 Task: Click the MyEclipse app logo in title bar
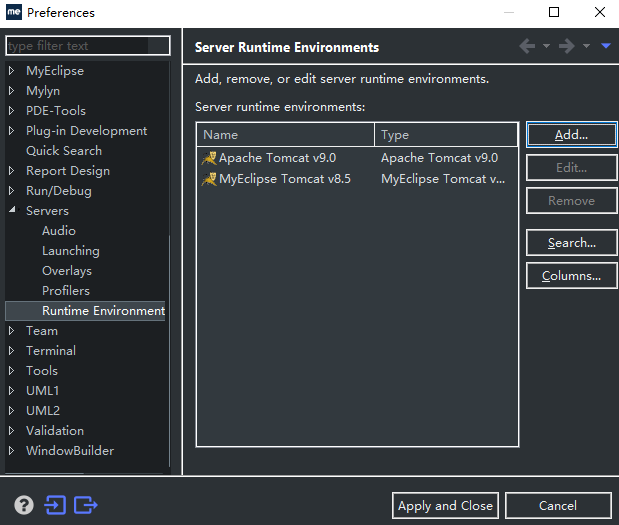(x=13, y=12)
